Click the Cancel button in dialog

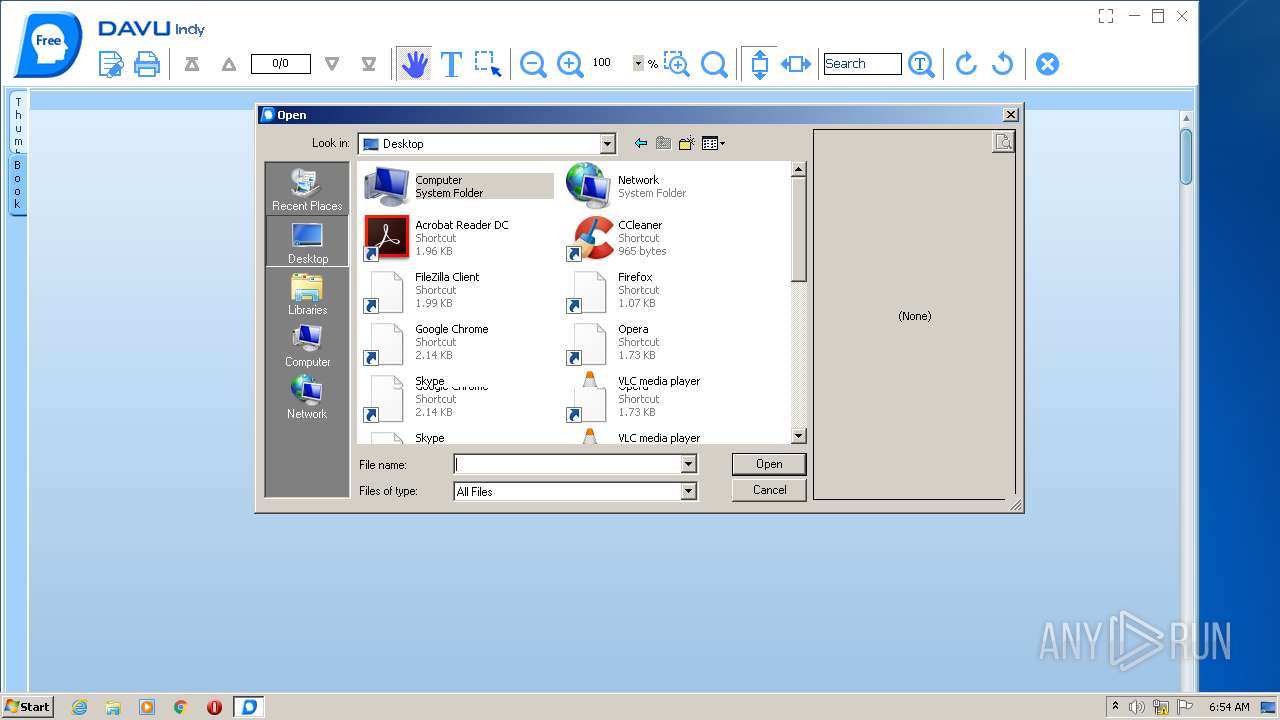(x=769, y=490)
